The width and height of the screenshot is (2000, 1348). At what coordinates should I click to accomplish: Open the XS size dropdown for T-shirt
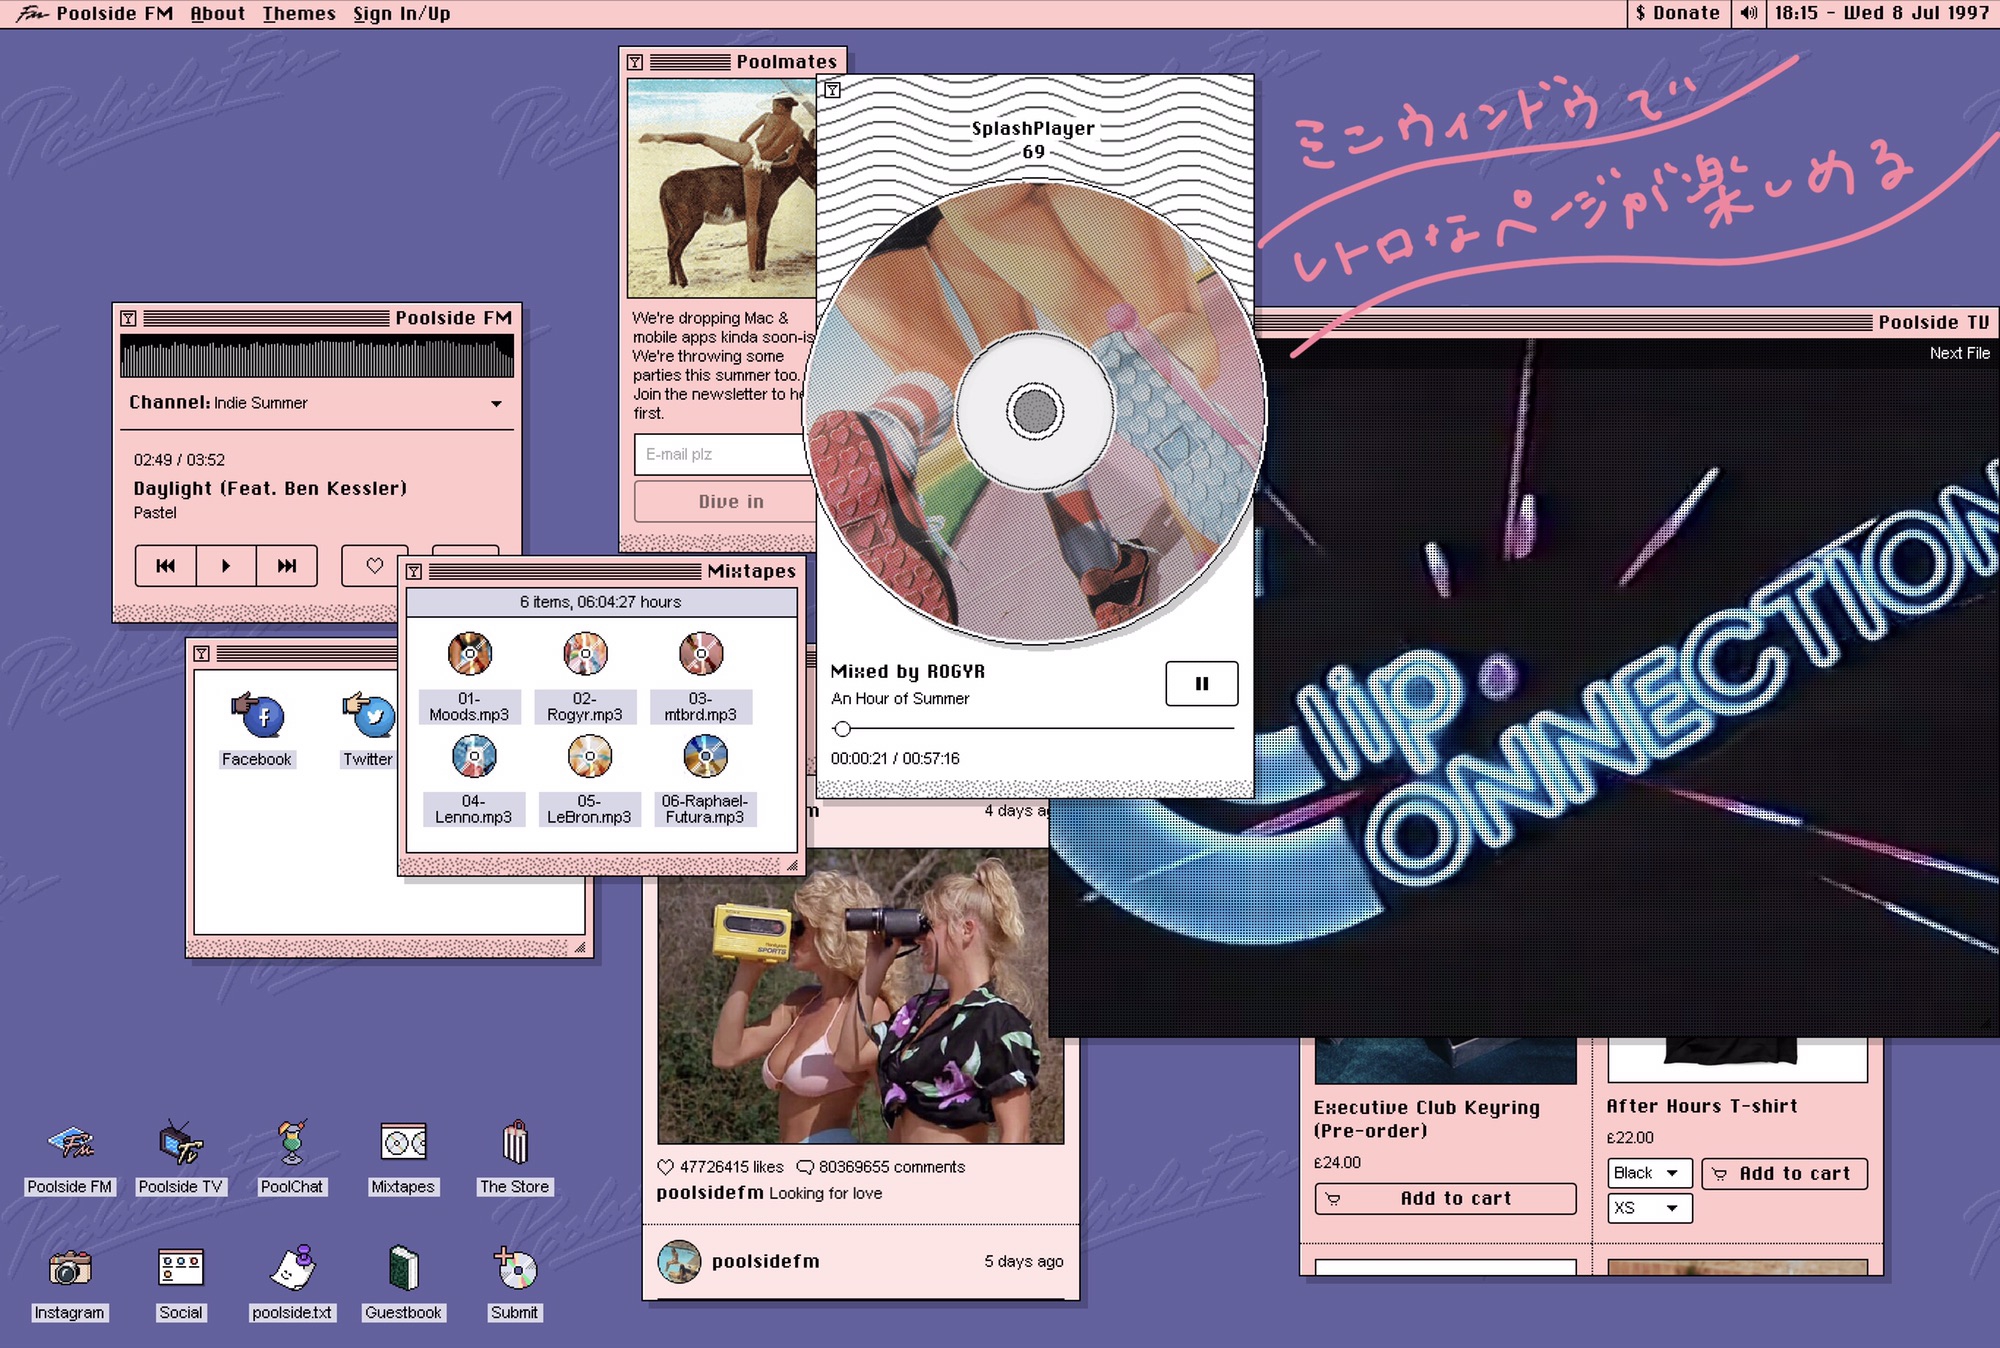pos(1649,1208)
